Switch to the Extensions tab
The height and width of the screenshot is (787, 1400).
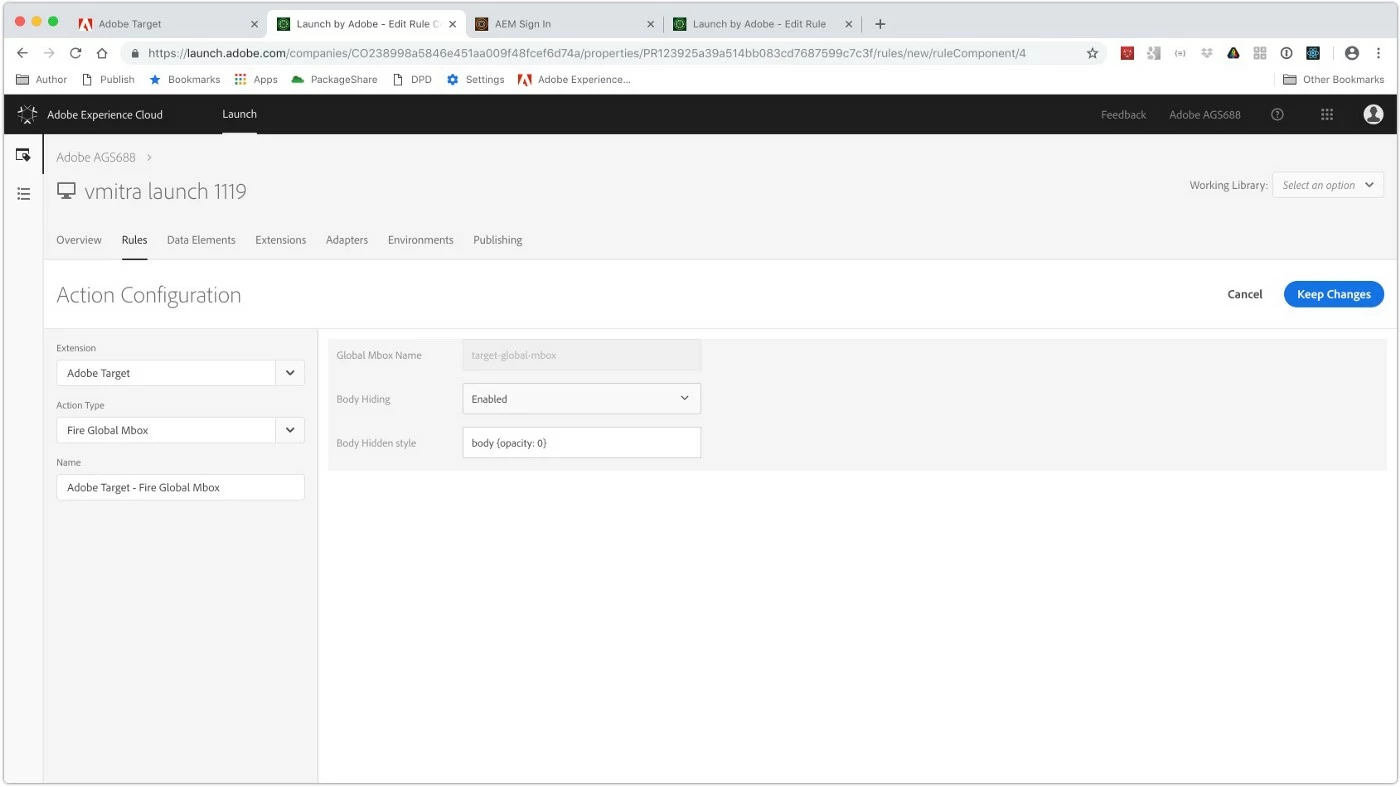281,240
